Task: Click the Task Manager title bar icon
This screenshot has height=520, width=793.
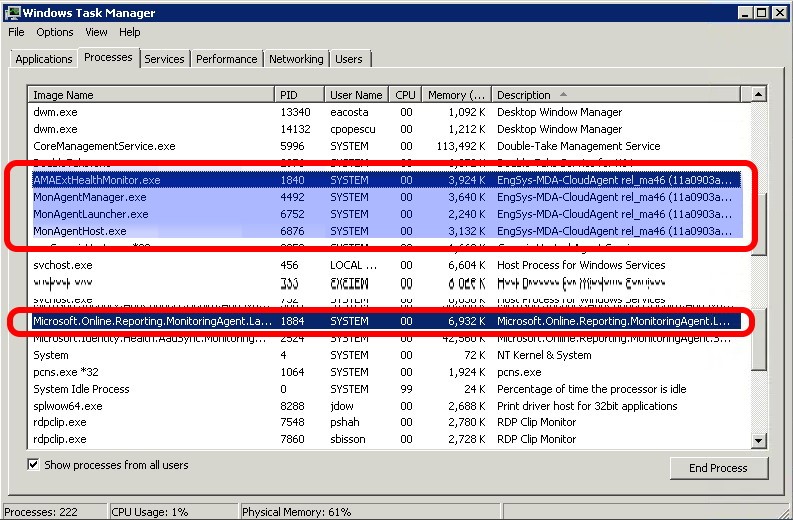Action: tap(11, 12)
